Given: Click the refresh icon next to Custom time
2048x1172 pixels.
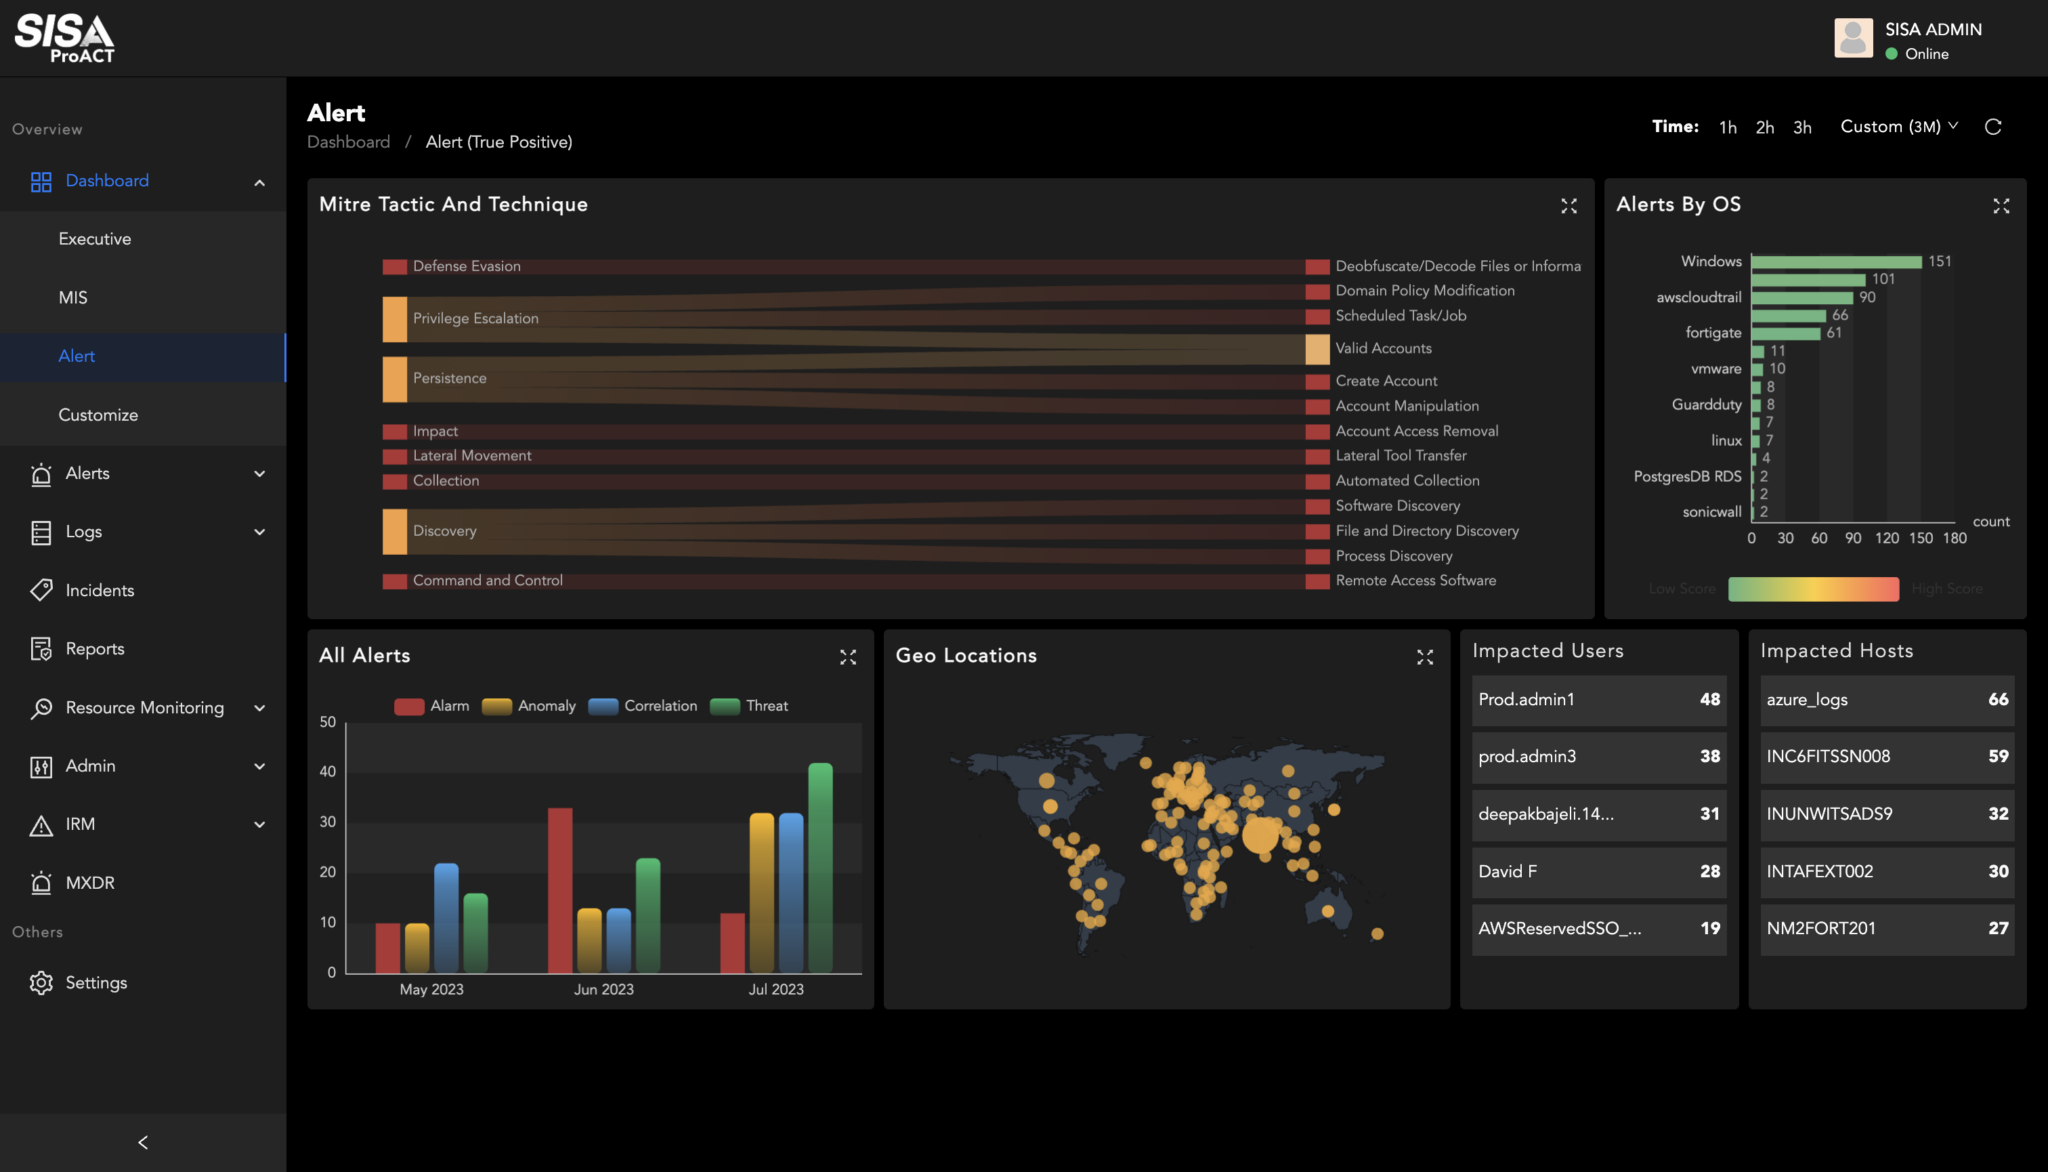Looking at the screenshot, I should point(1993,127).
